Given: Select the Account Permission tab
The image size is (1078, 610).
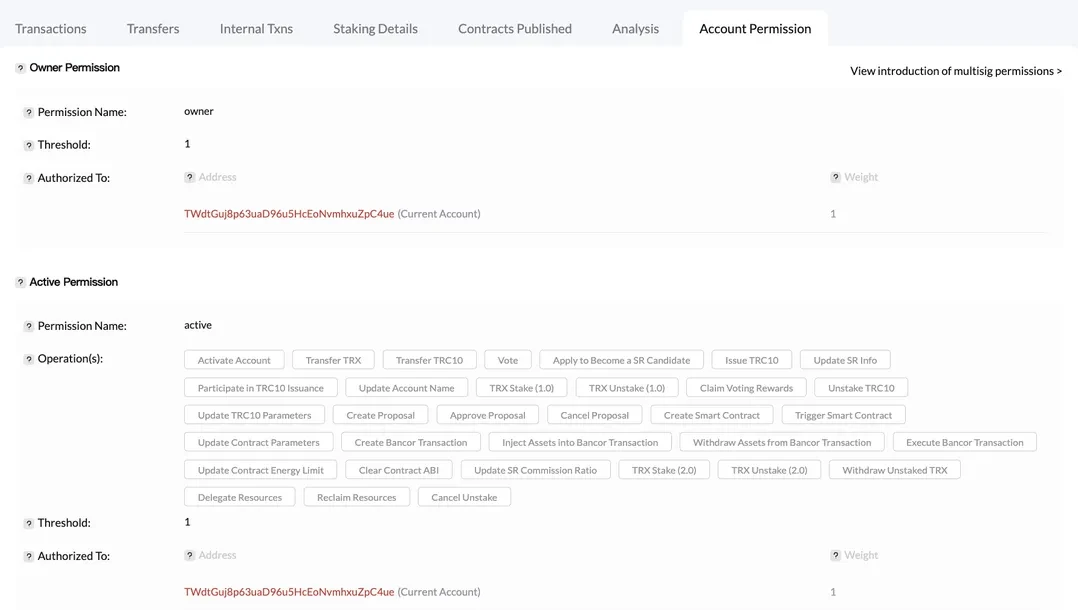Looking at the screenshot, I should coord(755,28).
